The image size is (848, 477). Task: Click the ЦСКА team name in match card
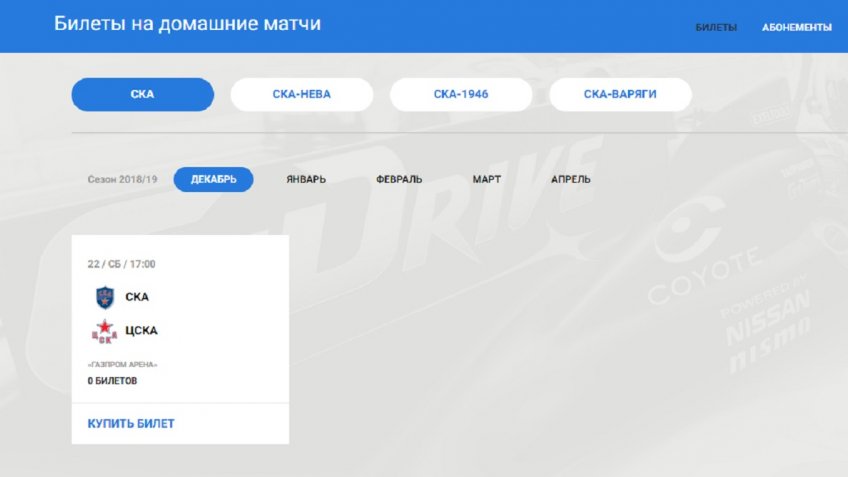(141, 330)
